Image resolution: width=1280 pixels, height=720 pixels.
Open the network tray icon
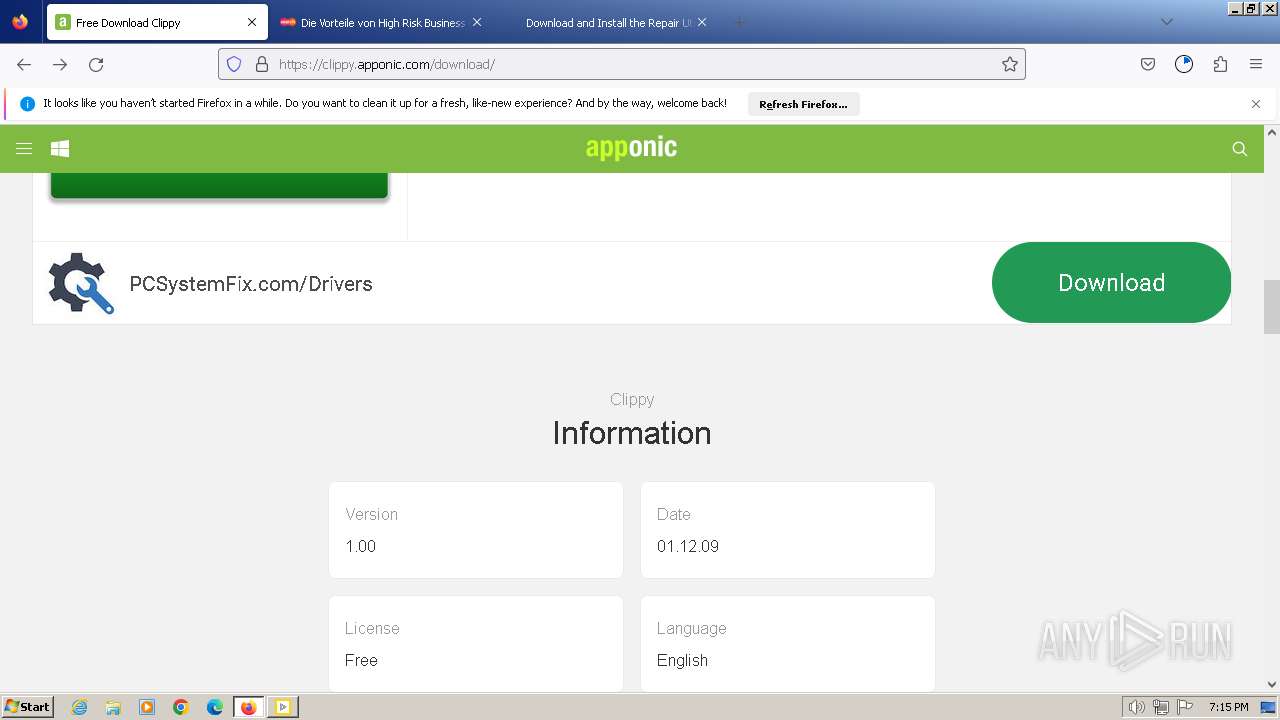[1161, 707]
